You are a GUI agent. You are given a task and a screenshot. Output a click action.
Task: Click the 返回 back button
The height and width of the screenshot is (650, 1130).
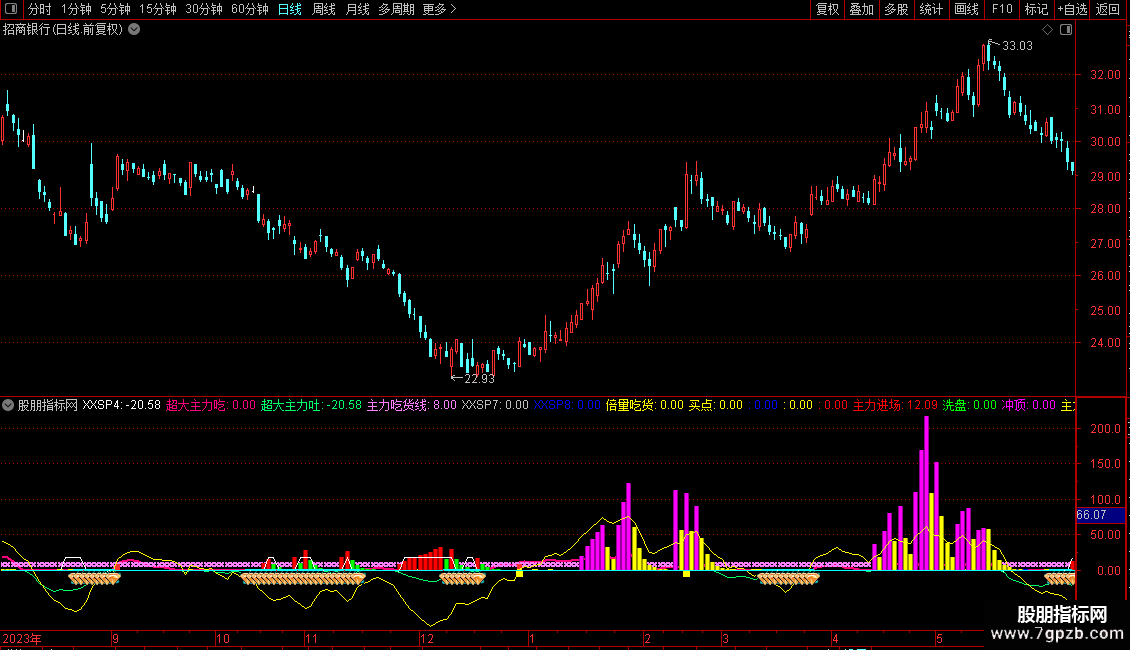[1108, 10]
